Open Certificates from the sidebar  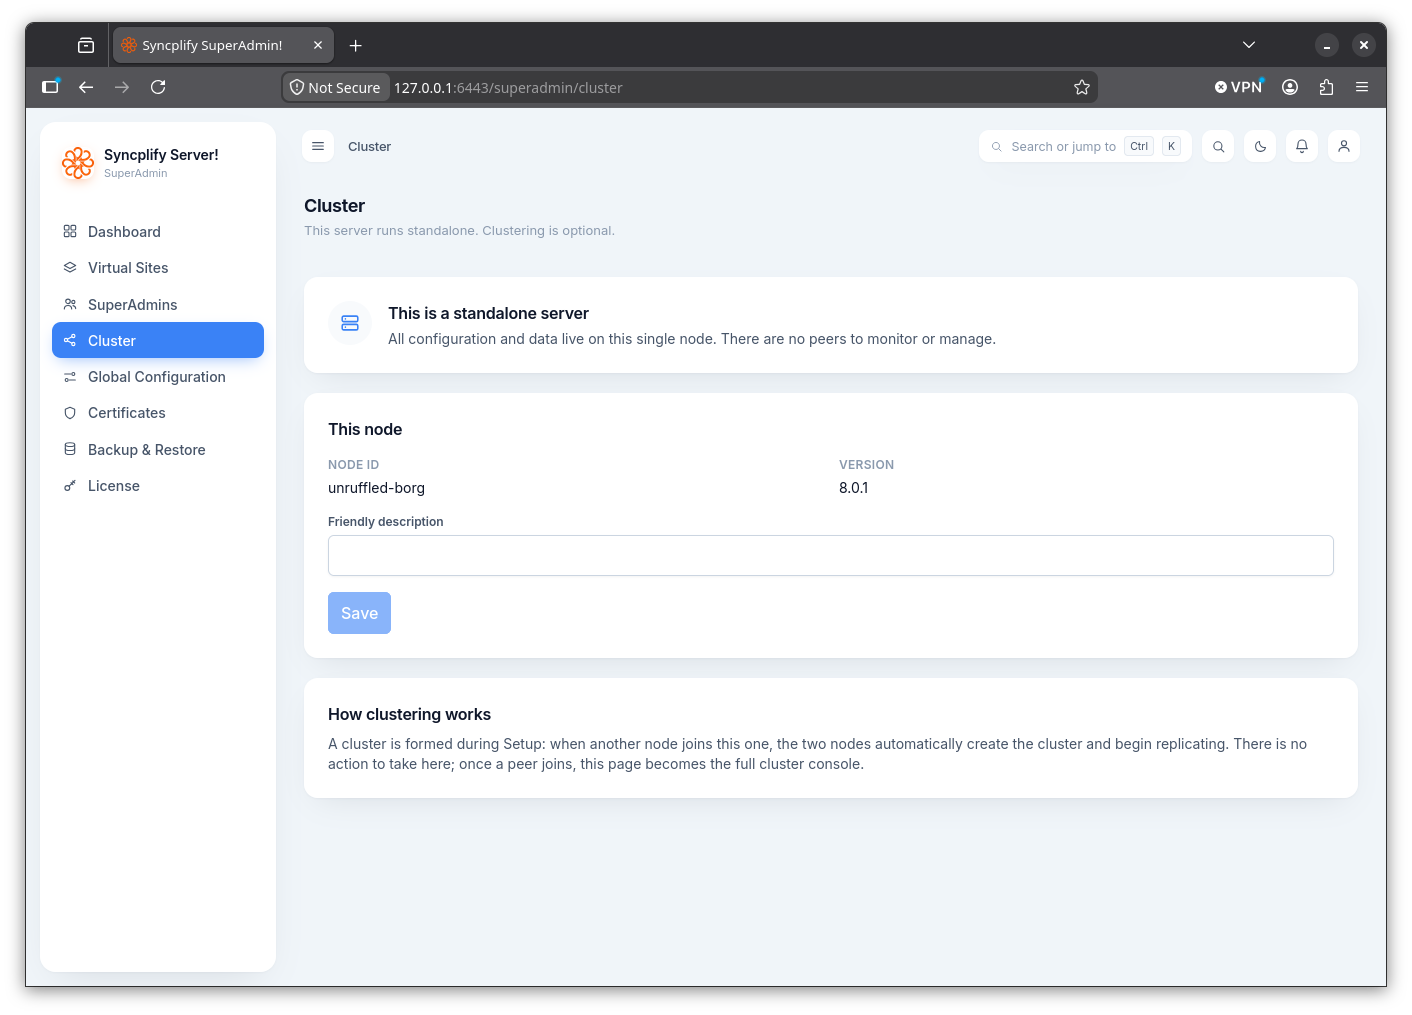coord(158,413)
